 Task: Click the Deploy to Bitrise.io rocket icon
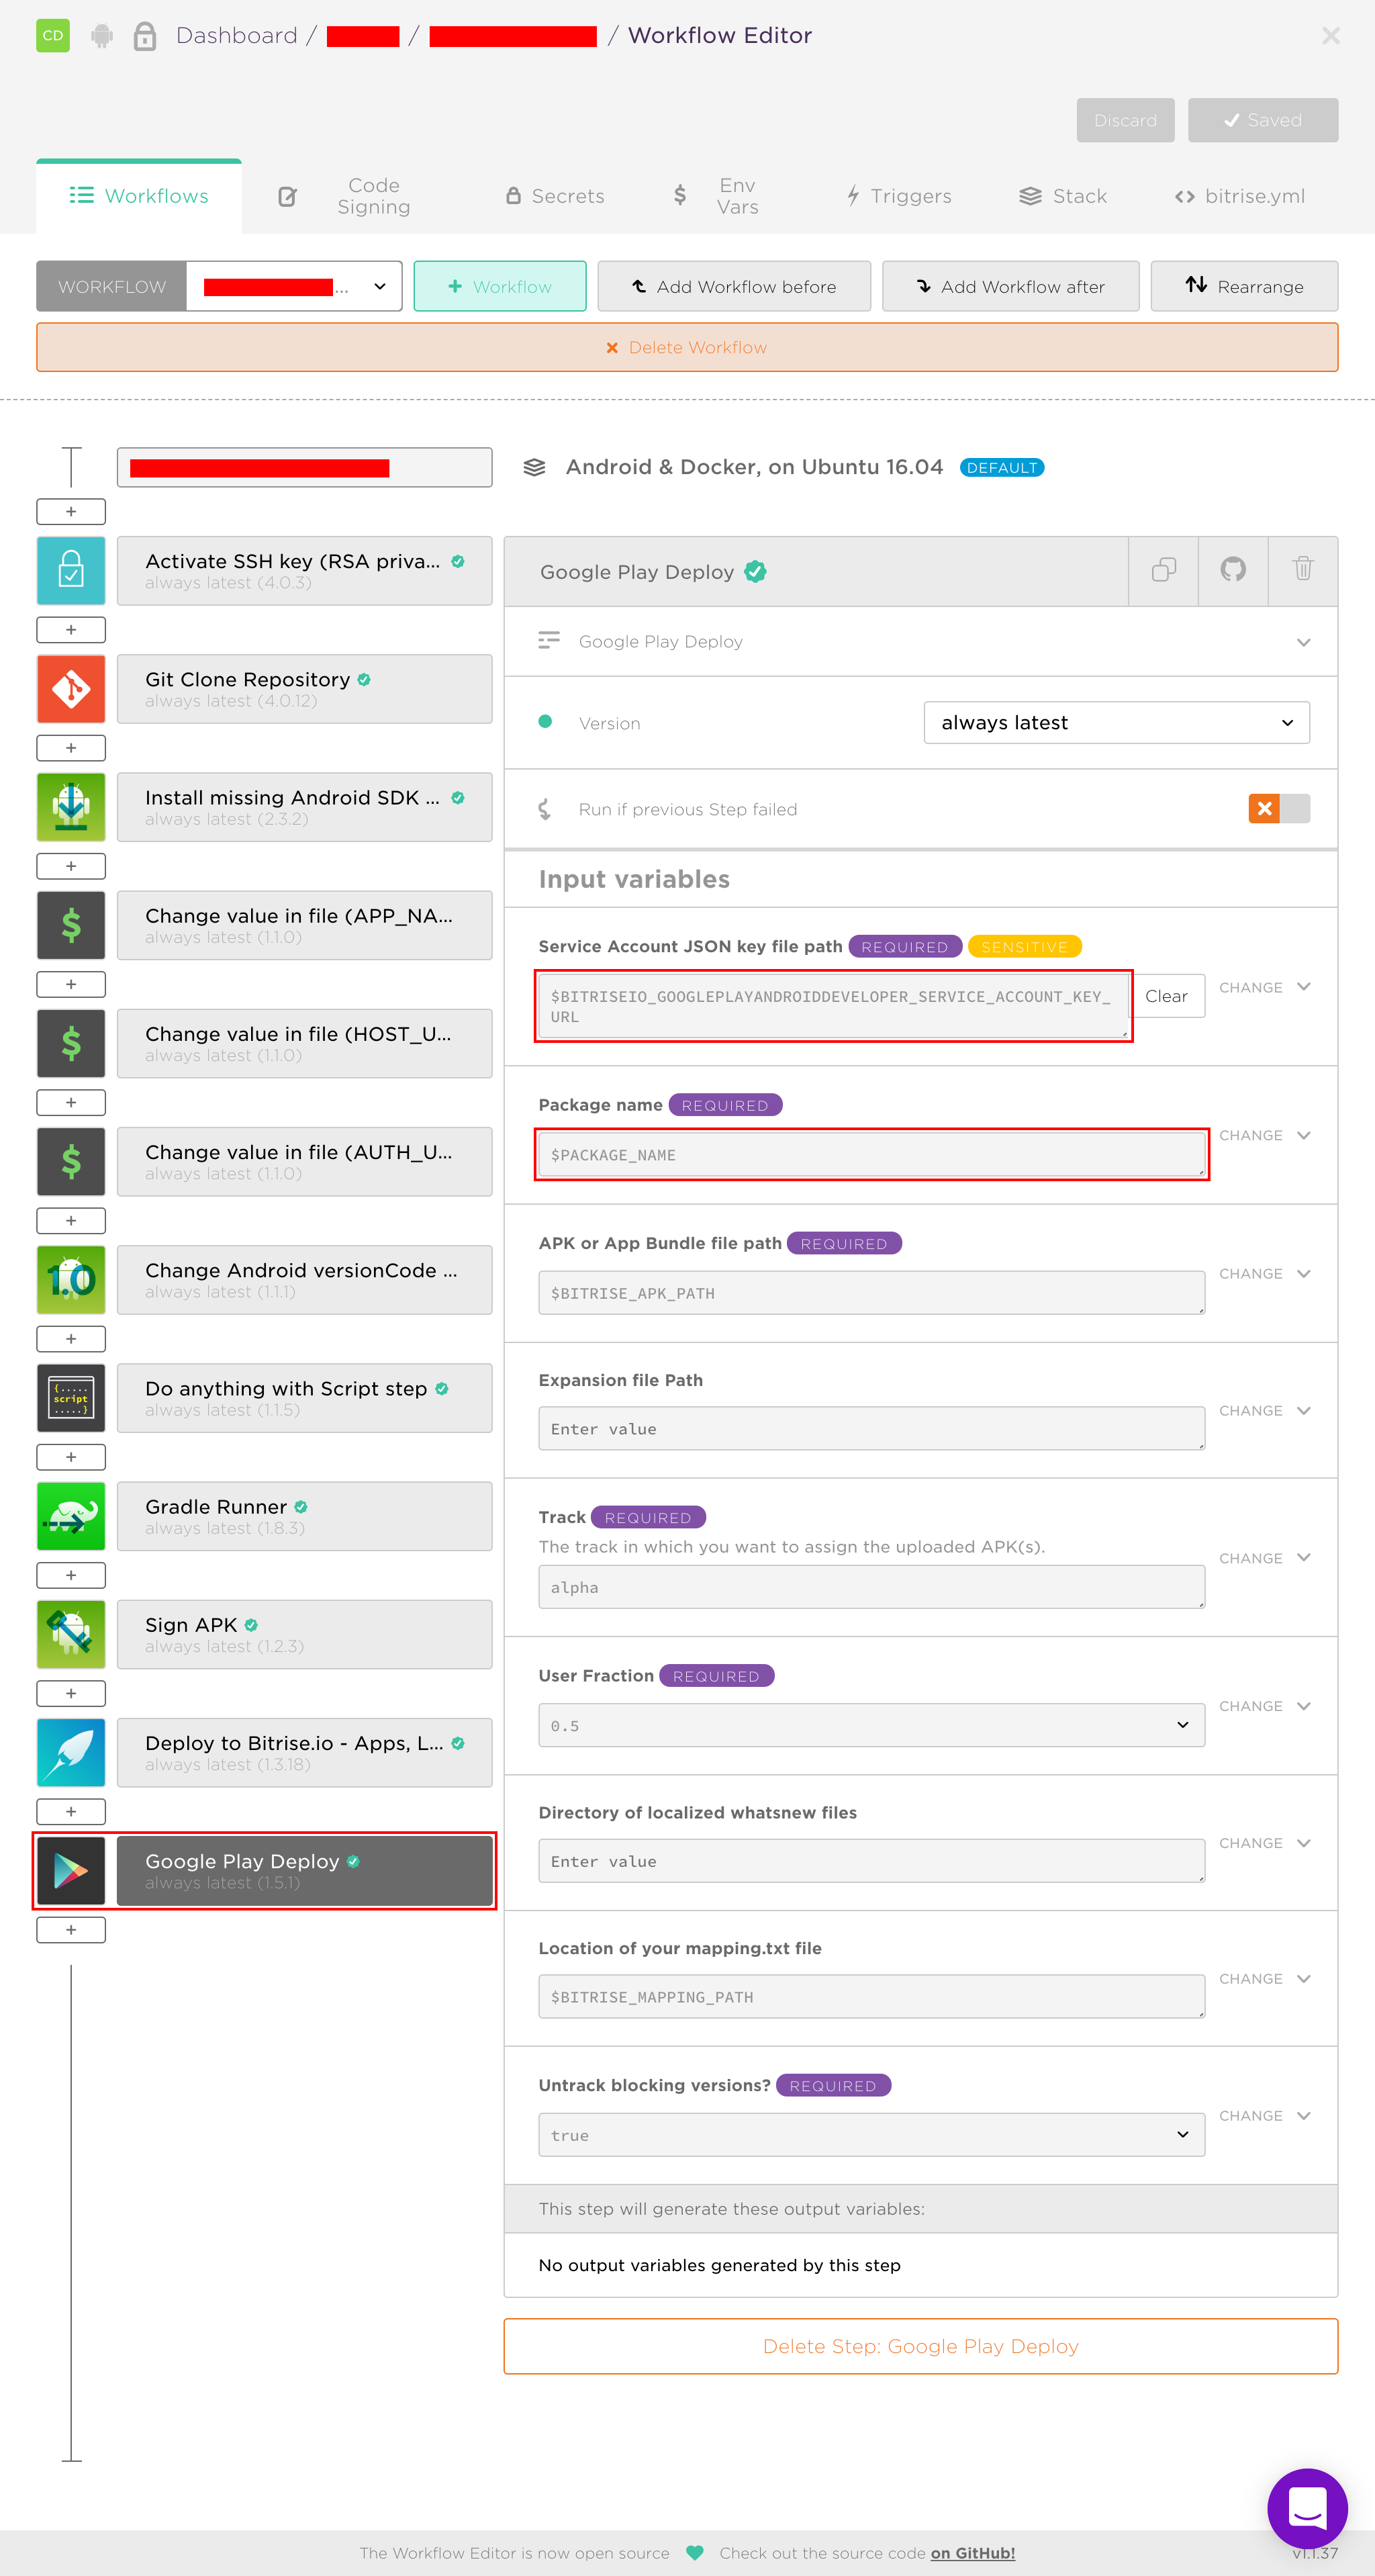coord(70,1752)
